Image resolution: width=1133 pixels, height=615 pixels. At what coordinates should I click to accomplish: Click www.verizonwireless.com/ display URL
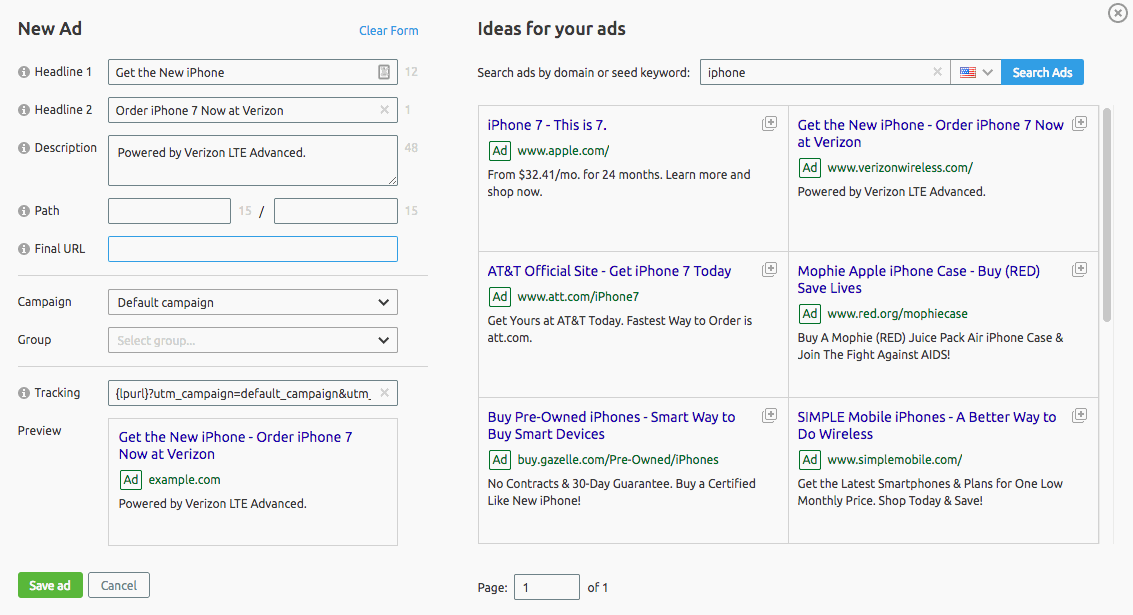[900, 168]
